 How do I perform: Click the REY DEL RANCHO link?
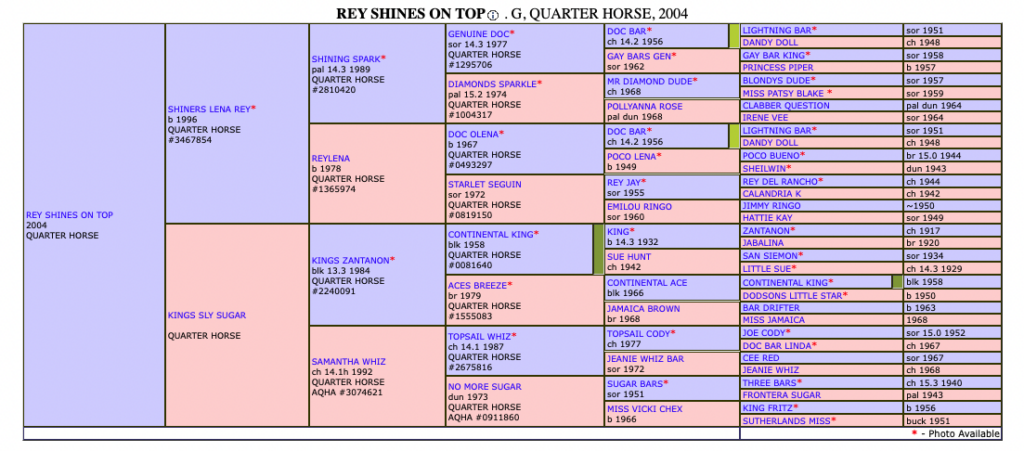click(780, 181)
